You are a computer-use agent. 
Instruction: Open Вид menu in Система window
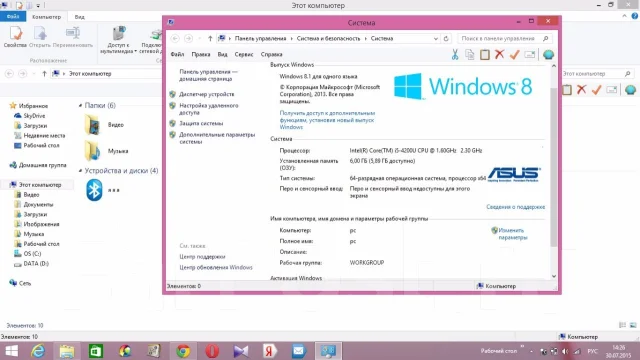pos(222,54)
